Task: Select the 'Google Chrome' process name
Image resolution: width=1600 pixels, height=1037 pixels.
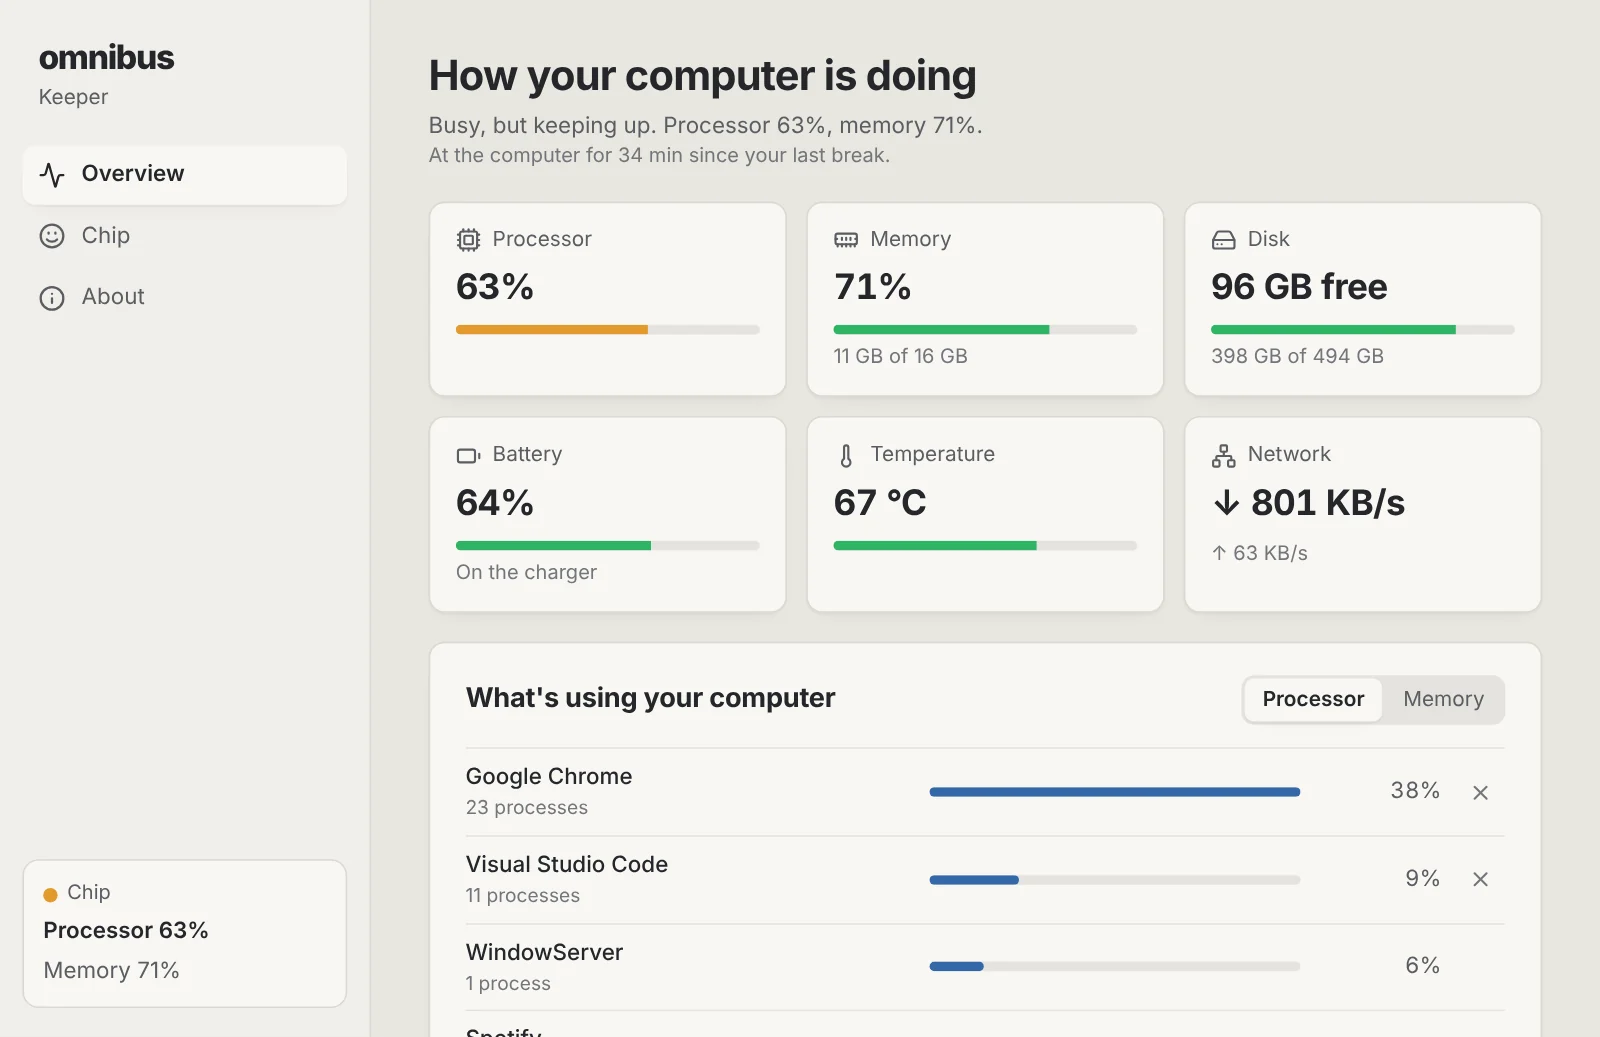Action: pyautogui.click(x=549, y=776)
